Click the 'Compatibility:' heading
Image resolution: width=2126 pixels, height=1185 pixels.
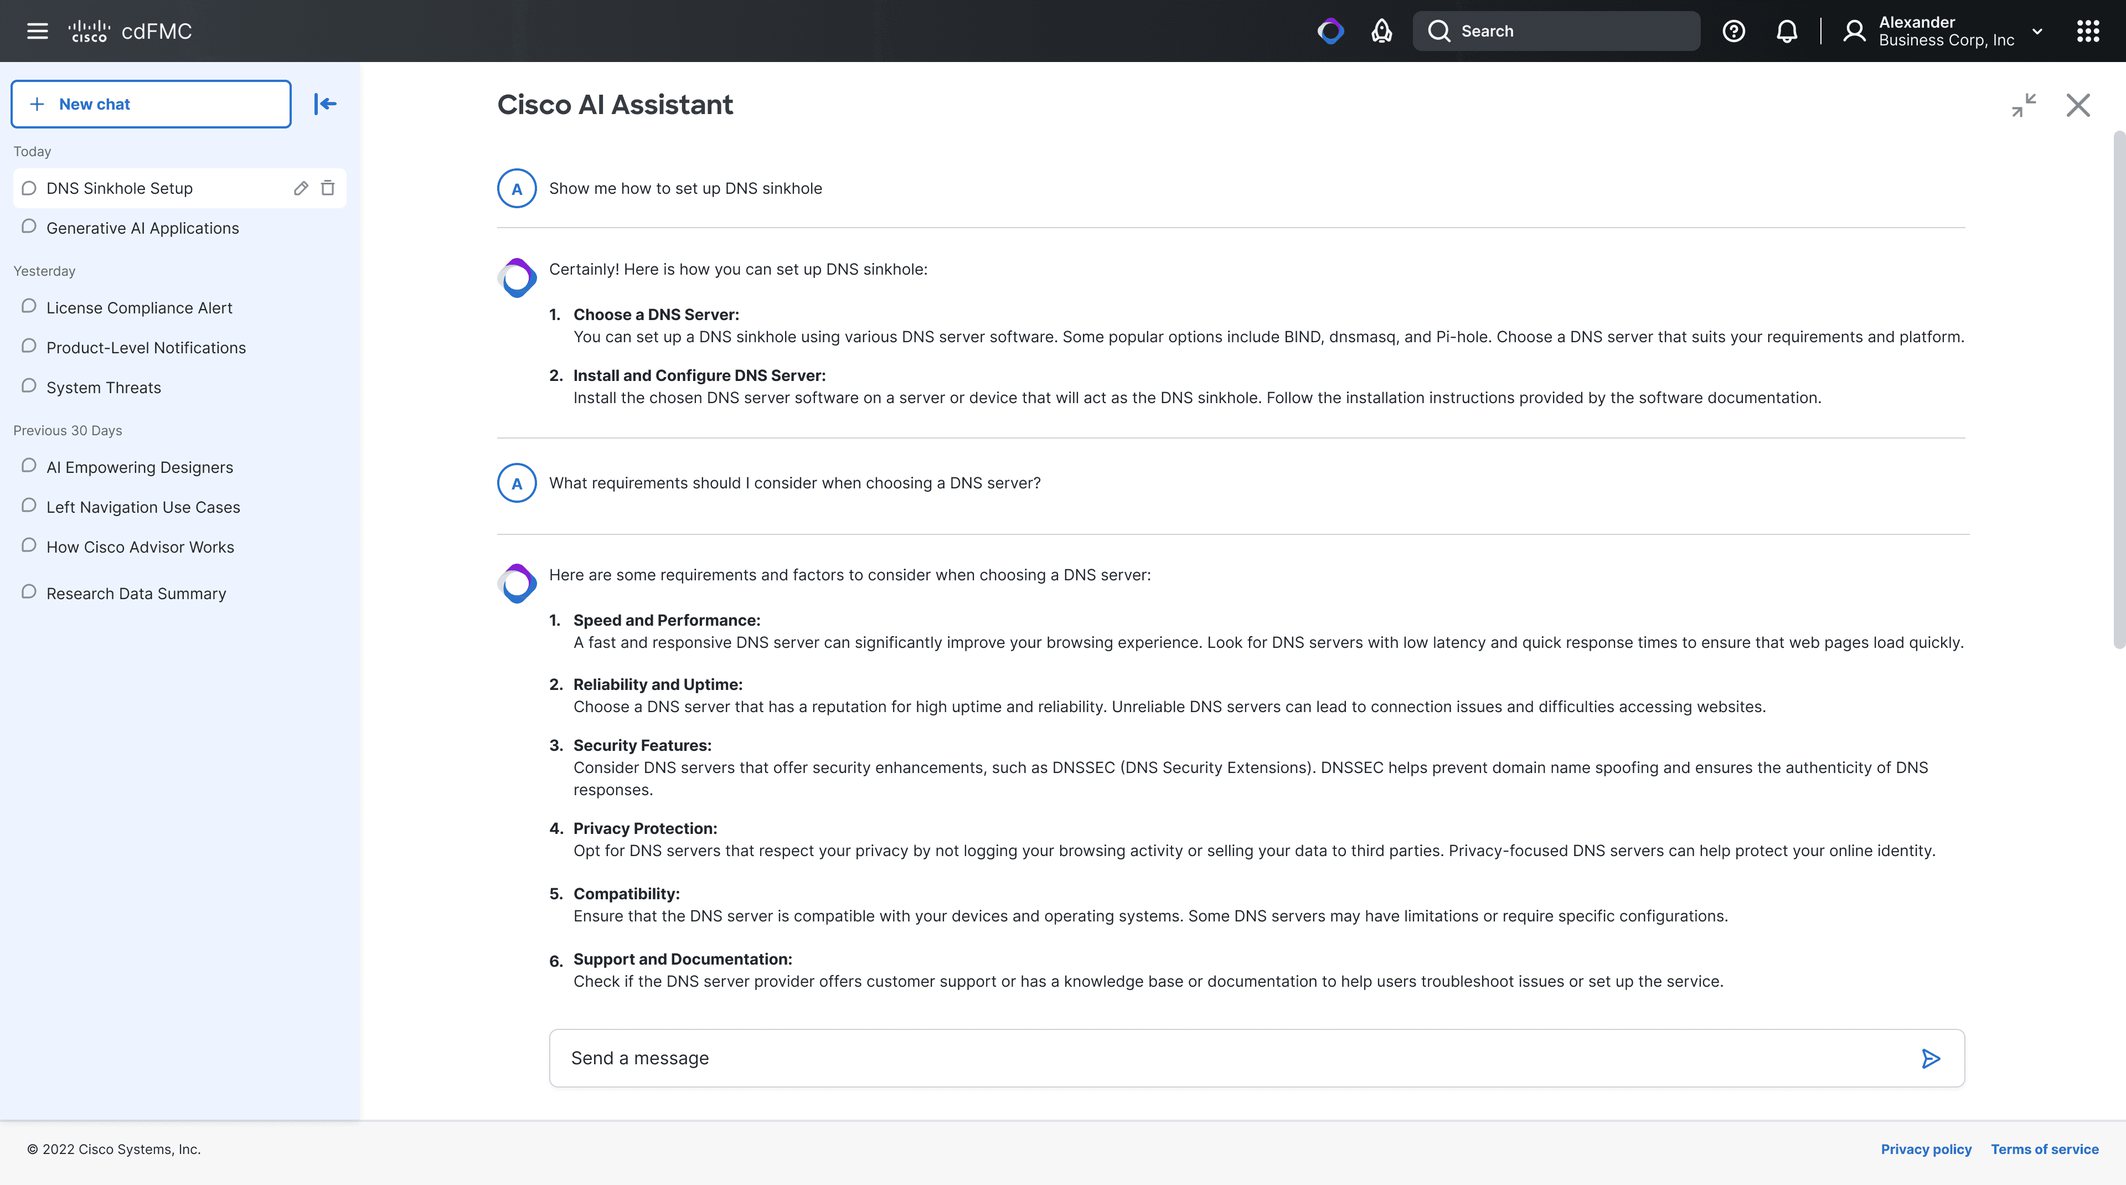[x=626, y=893]
